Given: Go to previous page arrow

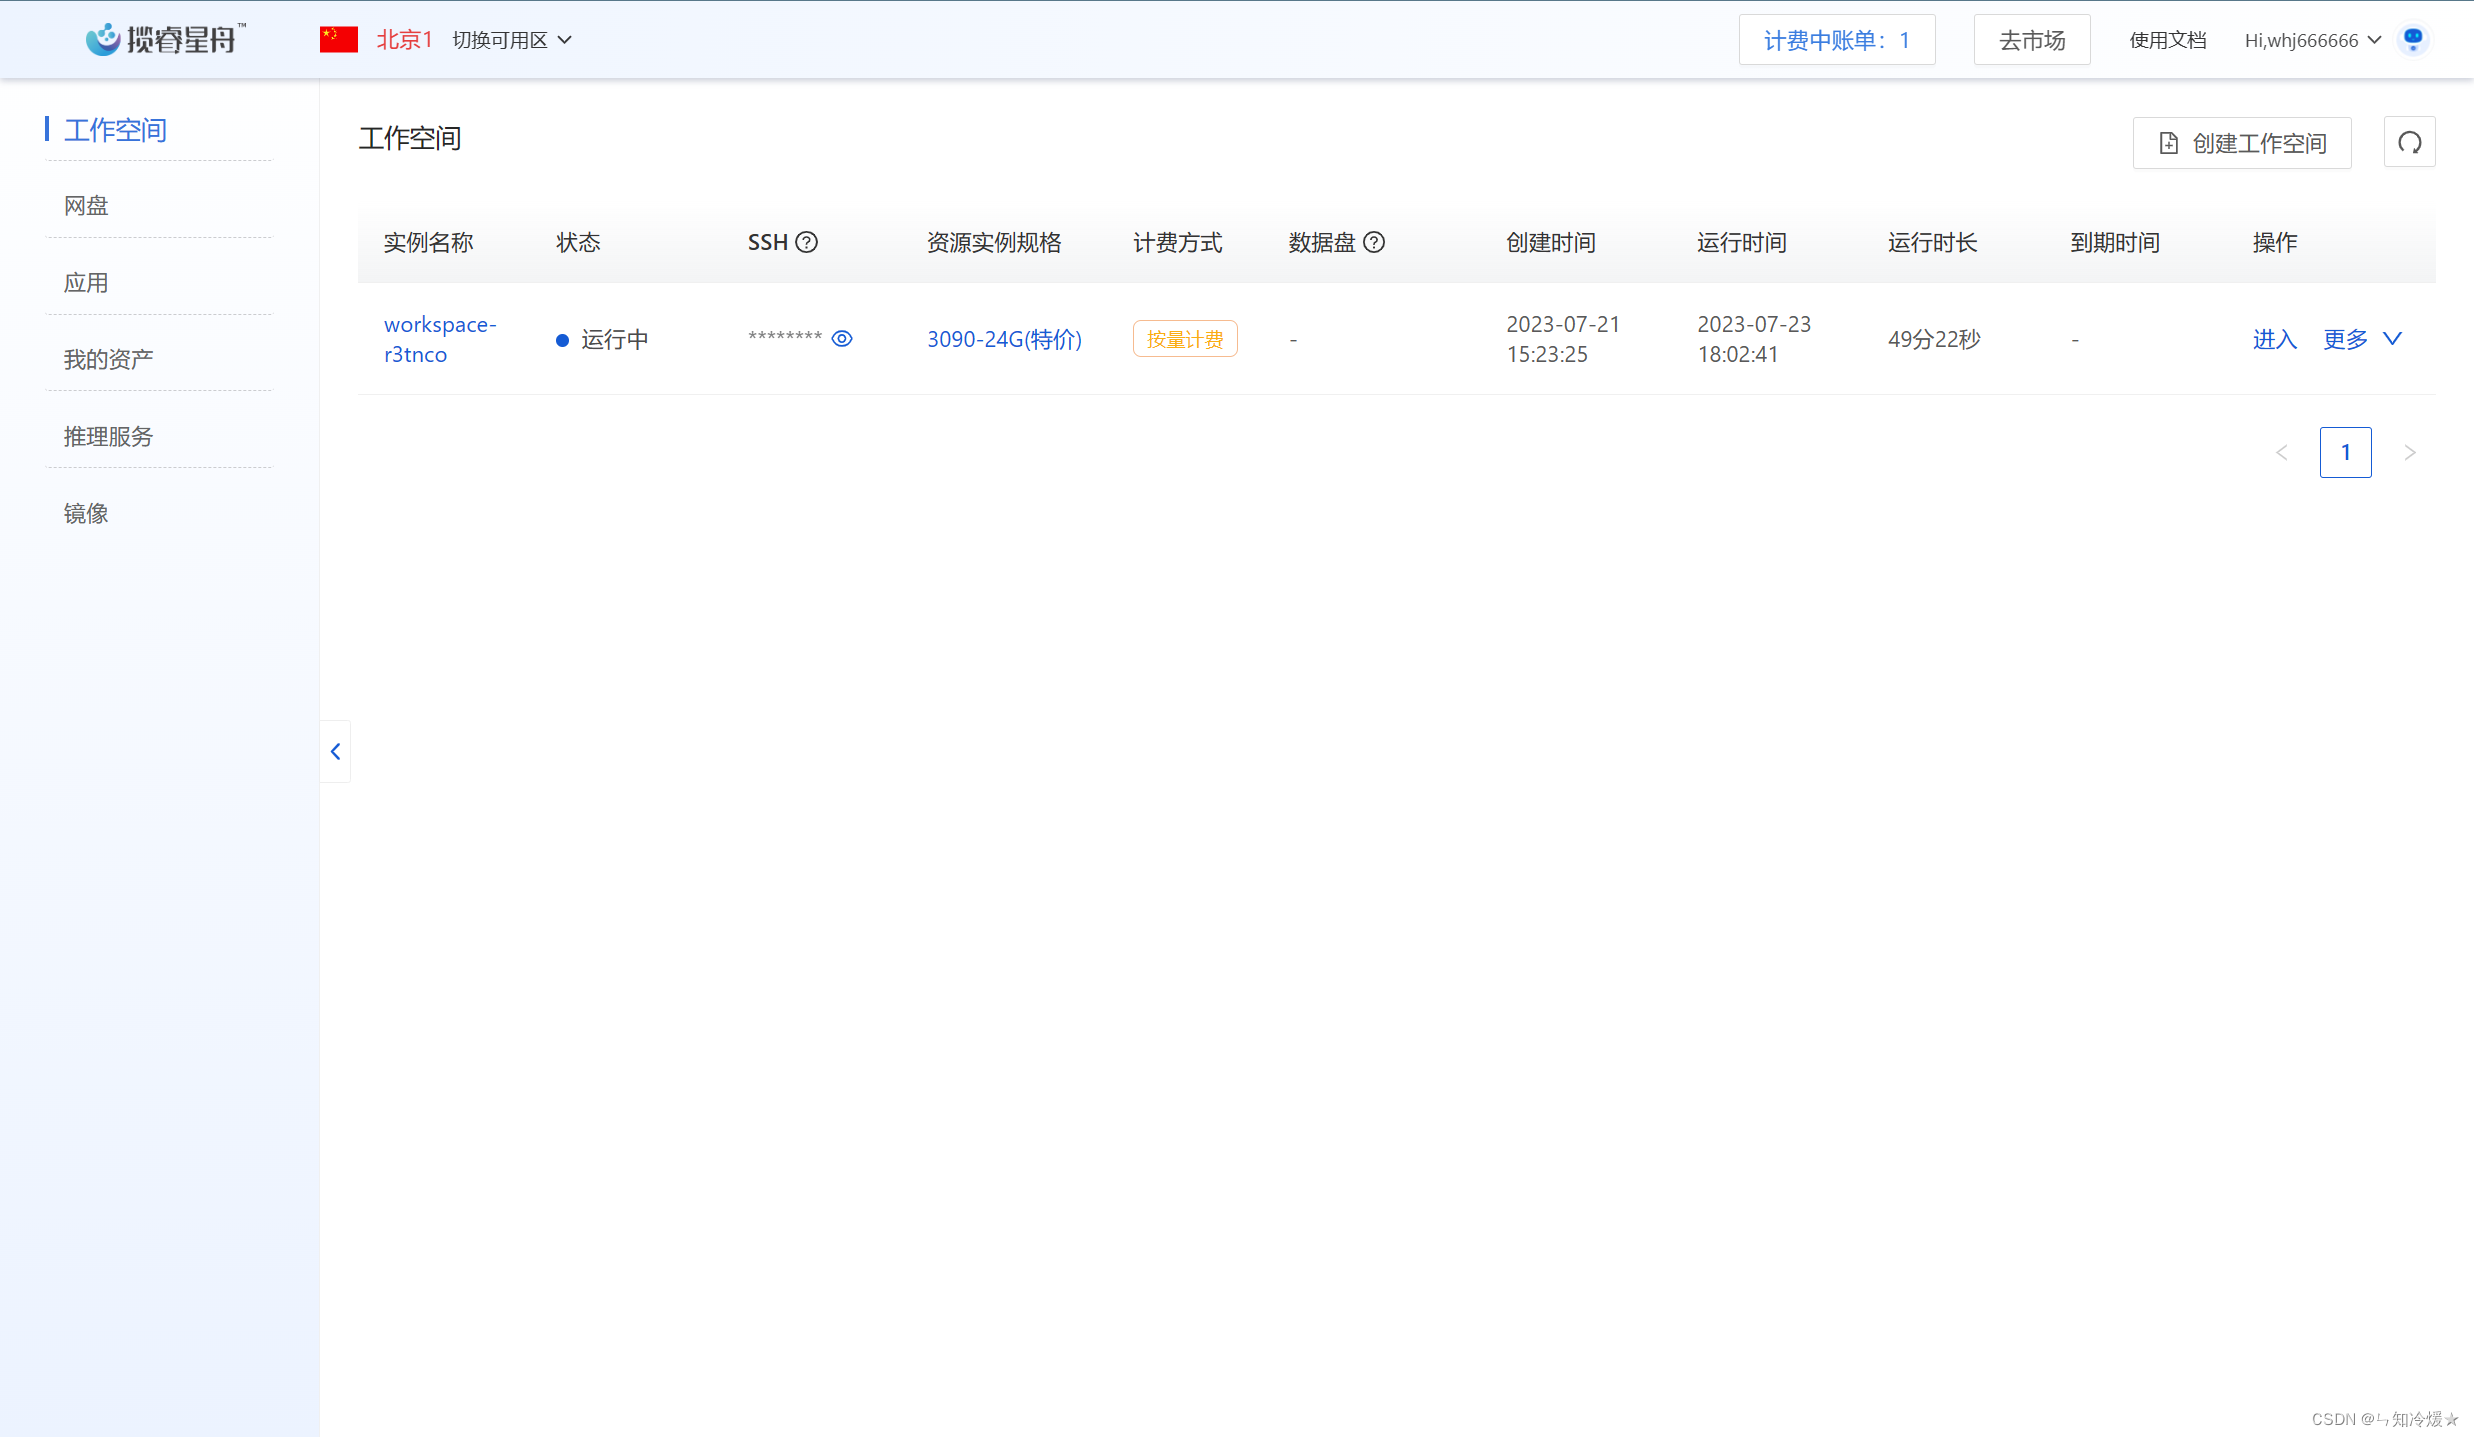Looking at the screenshot, I should (2282, 453).
